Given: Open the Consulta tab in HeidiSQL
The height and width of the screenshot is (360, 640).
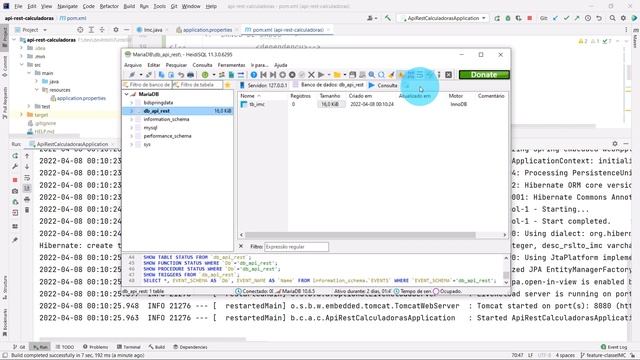Looking at the screenshot, I should click(383, 85).
